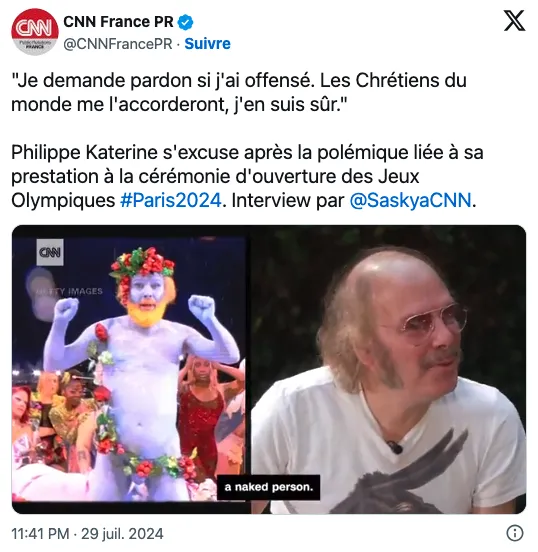
Task: Follow the account via the Suivre link
Action: pyautogui.click(x=207, y=44)
